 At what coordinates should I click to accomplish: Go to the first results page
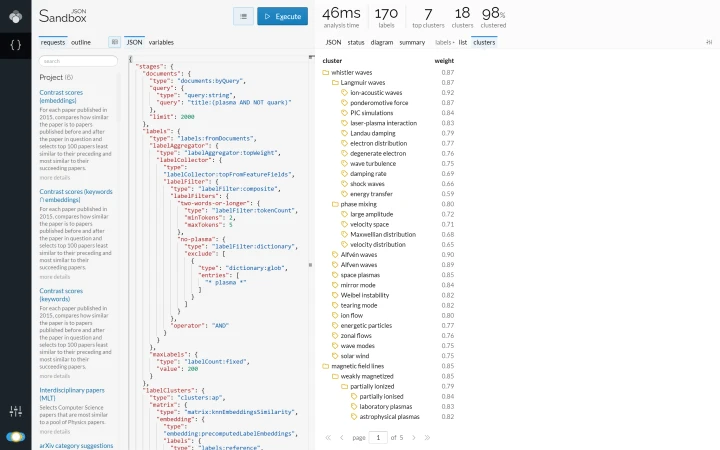(328, 438)
